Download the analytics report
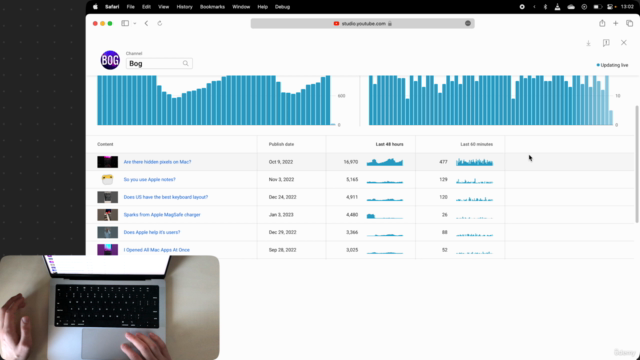The height and width of the screenshot is (360, 640). click(x=588, y=43)
